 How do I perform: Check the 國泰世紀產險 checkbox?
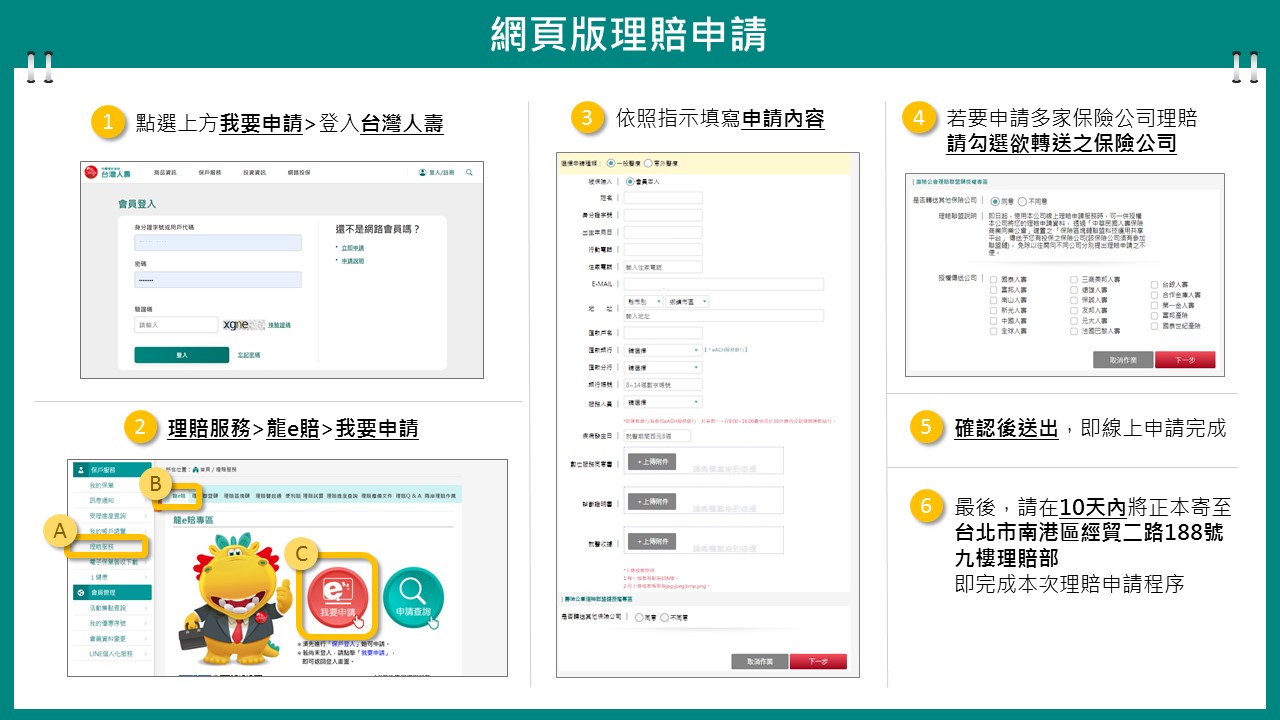(1154, 326)
